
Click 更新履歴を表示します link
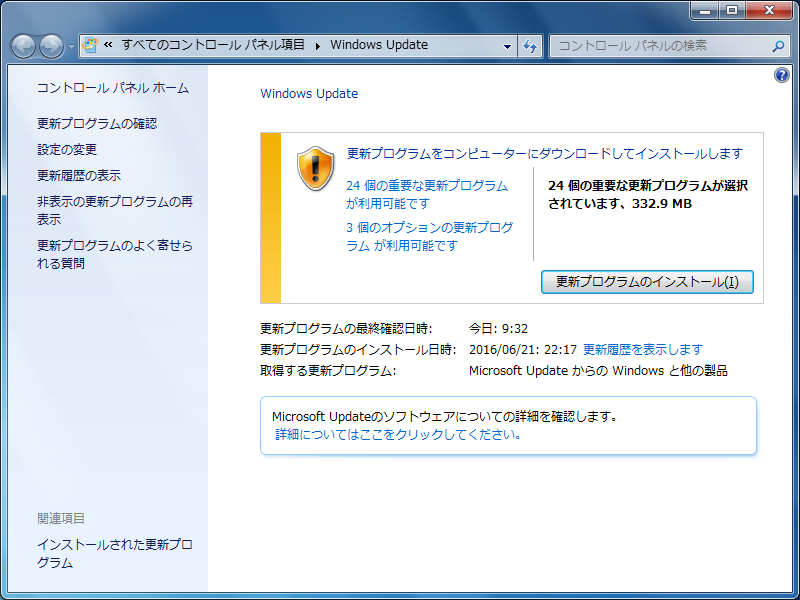[x=643, y=349]
